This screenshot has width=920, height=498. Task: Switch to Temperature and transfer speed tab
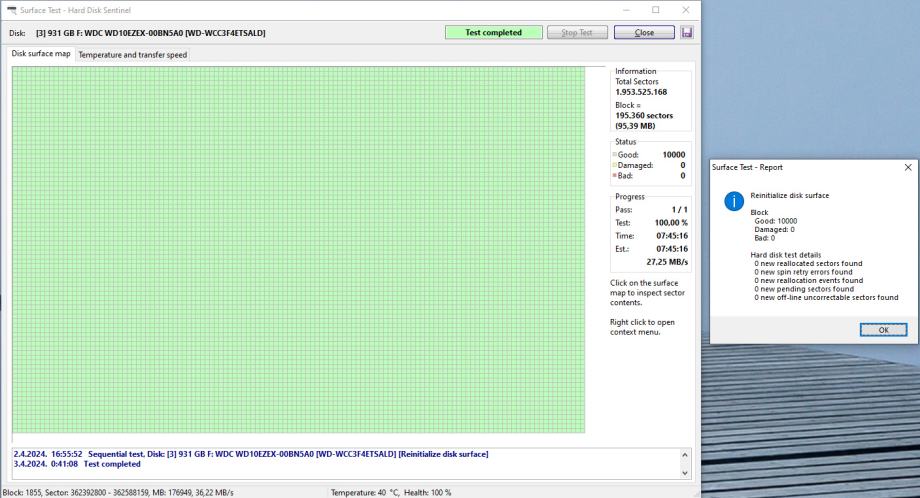[133, 55]
